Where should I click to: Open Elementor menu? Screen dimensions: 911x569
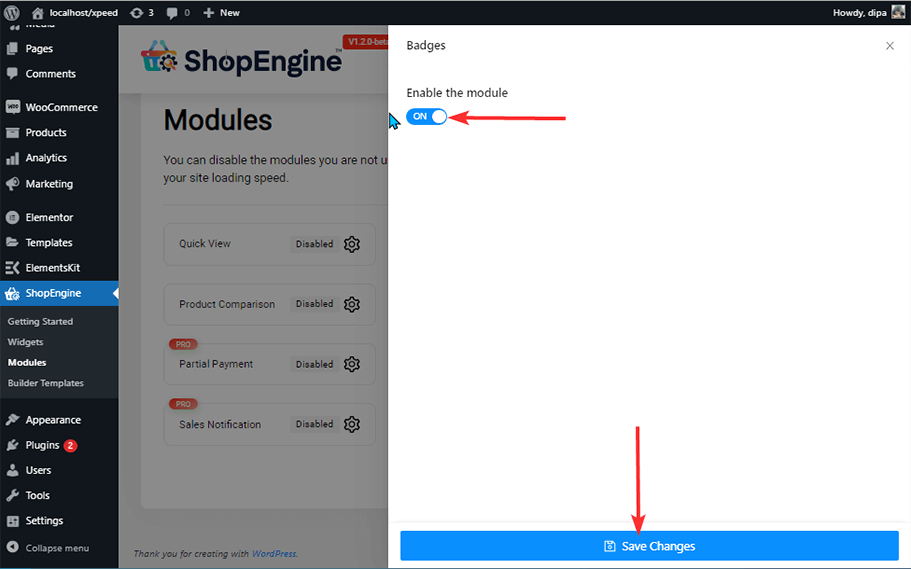tap(49, 217)
